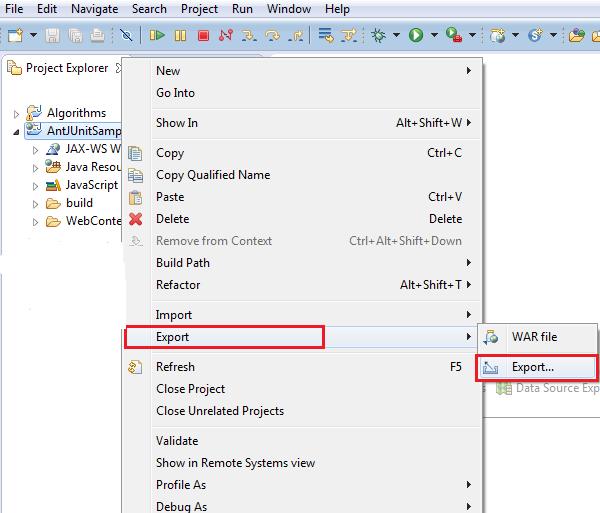Viewport: 600px width, 513px height.
Task: Click the Print toolbar icon
Action: (x=97, y=36)
